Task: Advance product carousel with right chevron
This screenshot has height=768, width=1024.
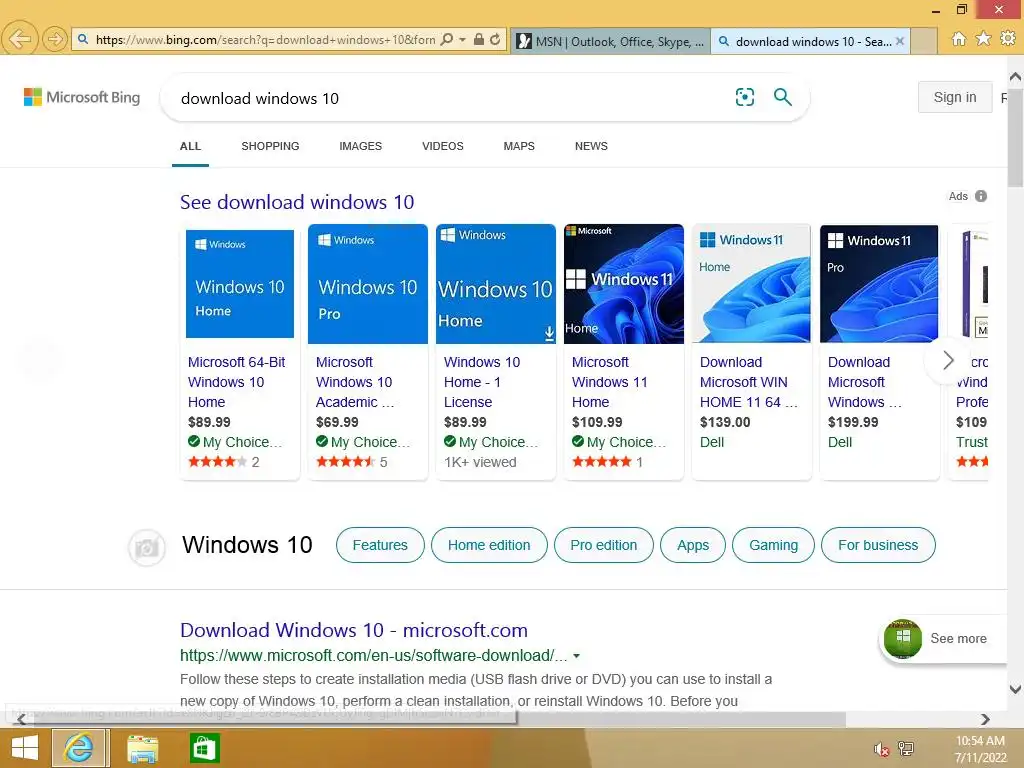Action: click(x=948, y=360)
